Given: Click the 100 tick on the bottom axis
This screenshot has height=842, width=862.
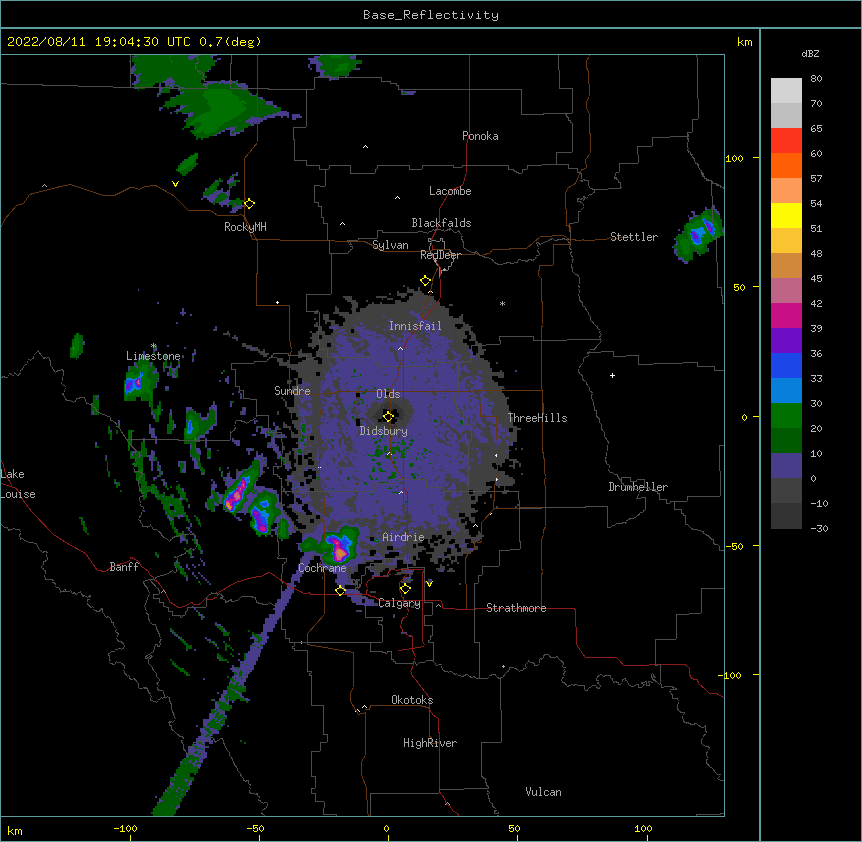Looking at the screenshot, I should 643,828.
